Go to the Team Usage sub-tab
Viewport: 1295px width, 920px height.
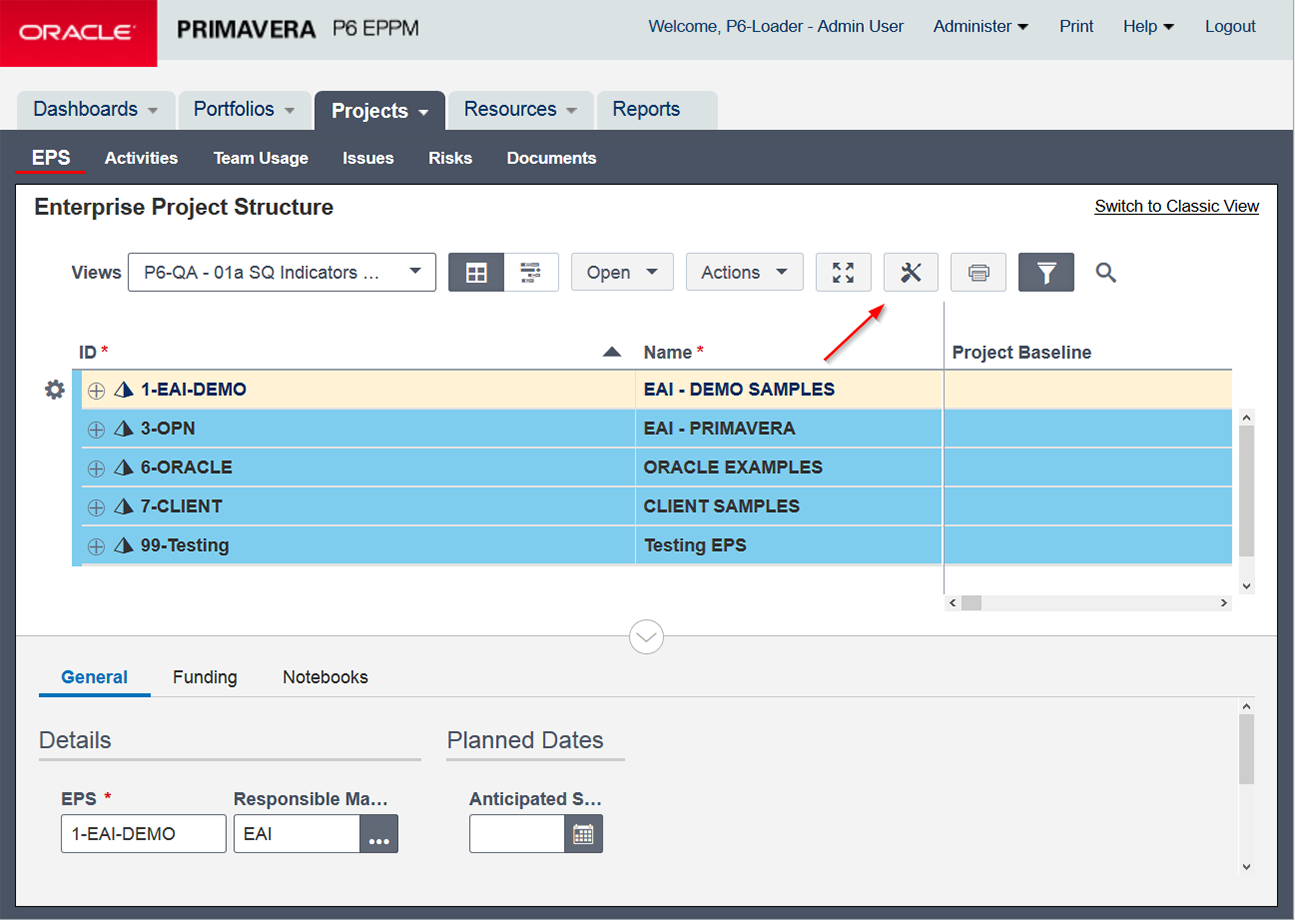coord(260,158)
